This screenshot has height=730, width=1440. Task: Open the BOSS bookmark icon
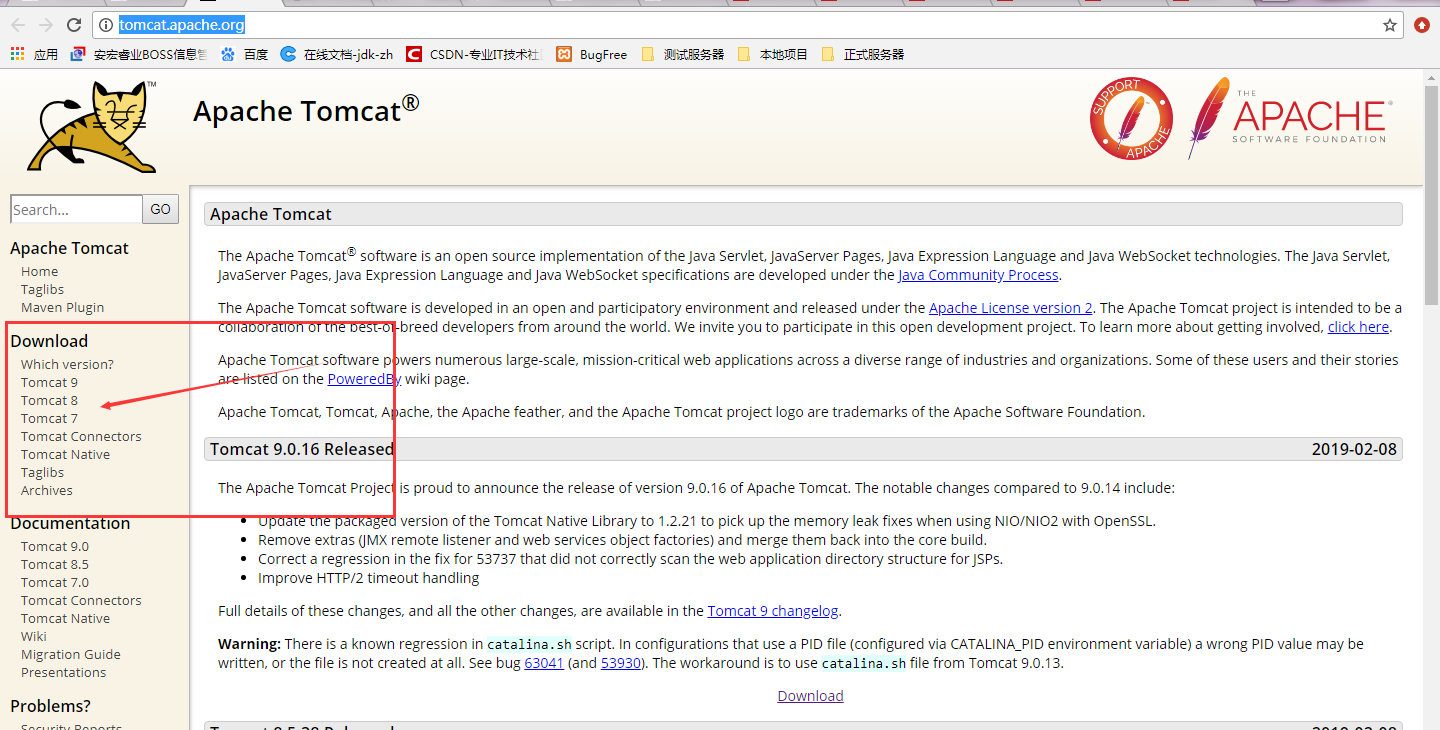click(78, 54)
